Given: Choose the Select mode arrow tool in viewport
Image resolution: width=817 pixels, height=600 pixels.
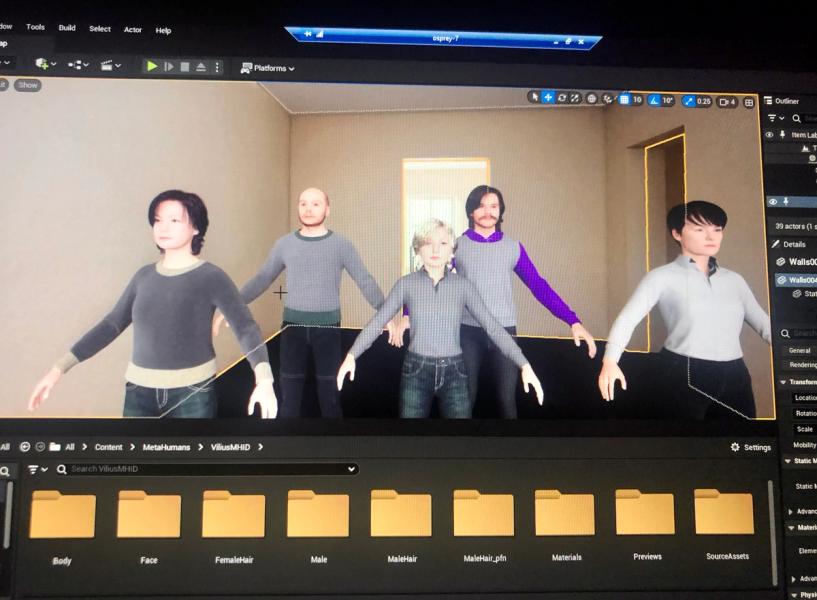Looking at the screenshot, I should (535, 98).
